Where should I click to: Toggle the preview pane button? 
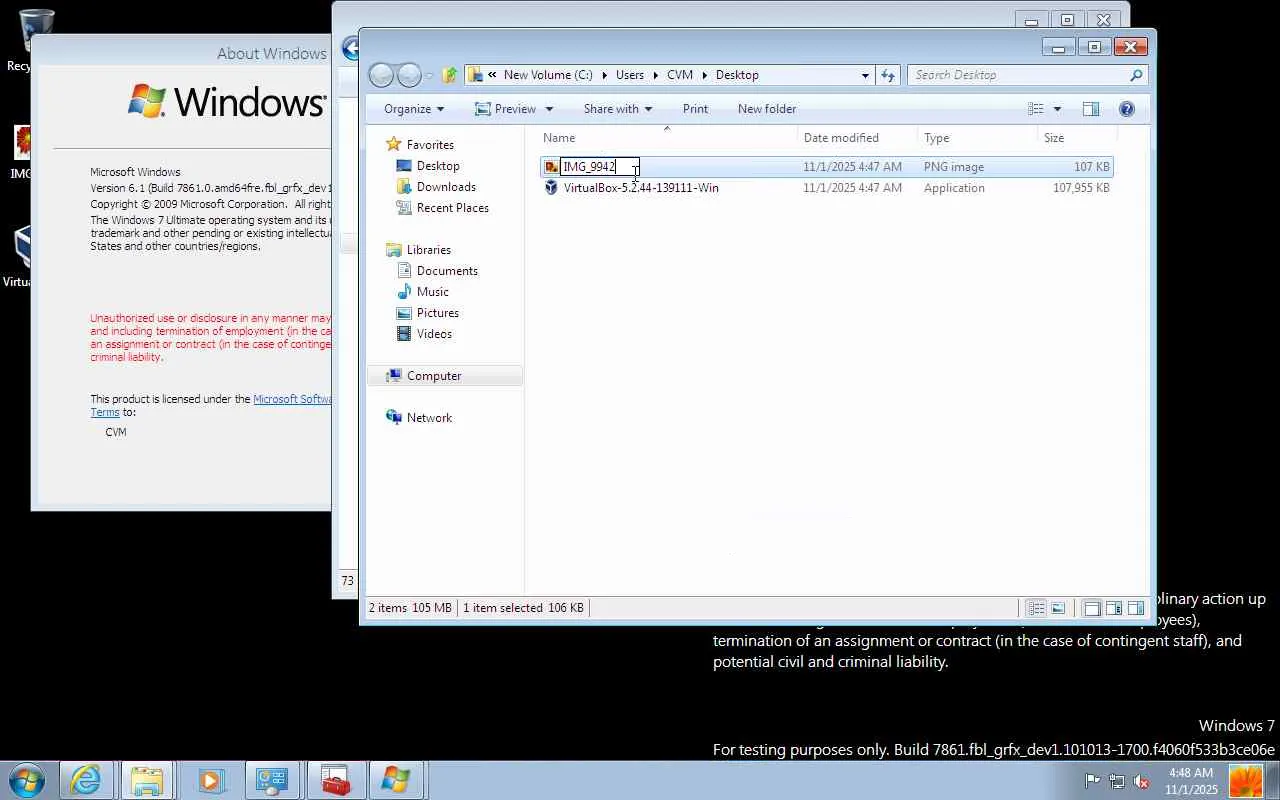[1091, 109]
